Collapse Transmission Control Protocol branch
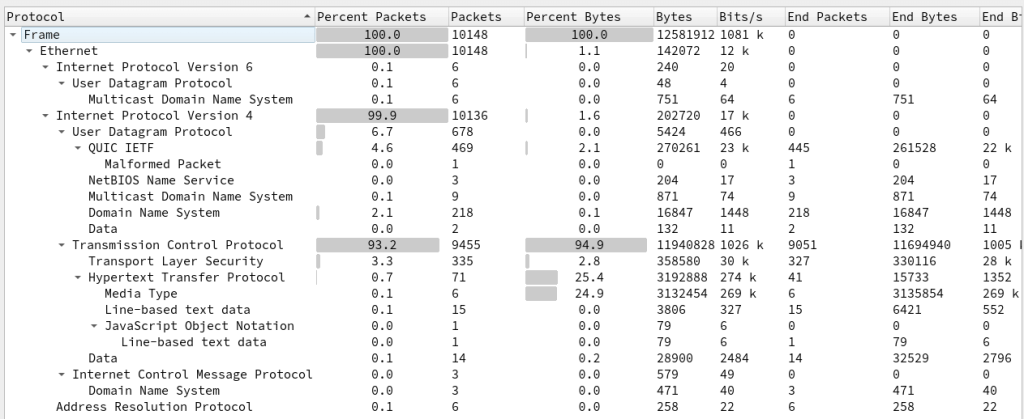 [61, 245]
